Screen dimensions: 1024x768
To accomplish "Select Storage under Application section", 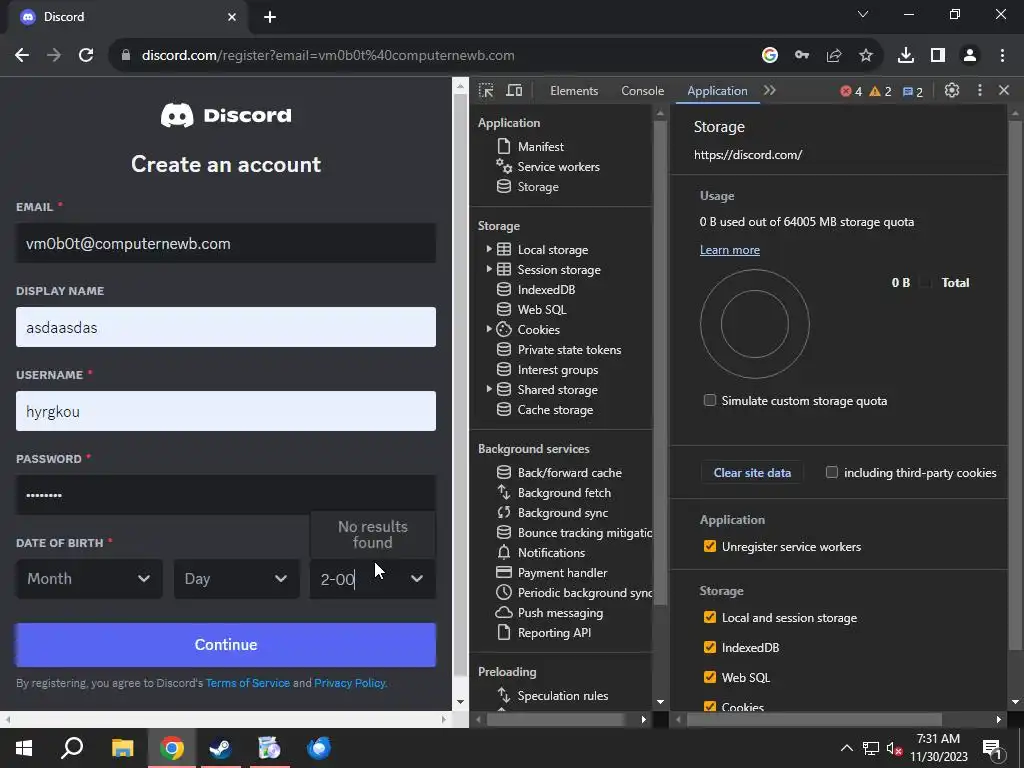I will [x=537, y=187].
